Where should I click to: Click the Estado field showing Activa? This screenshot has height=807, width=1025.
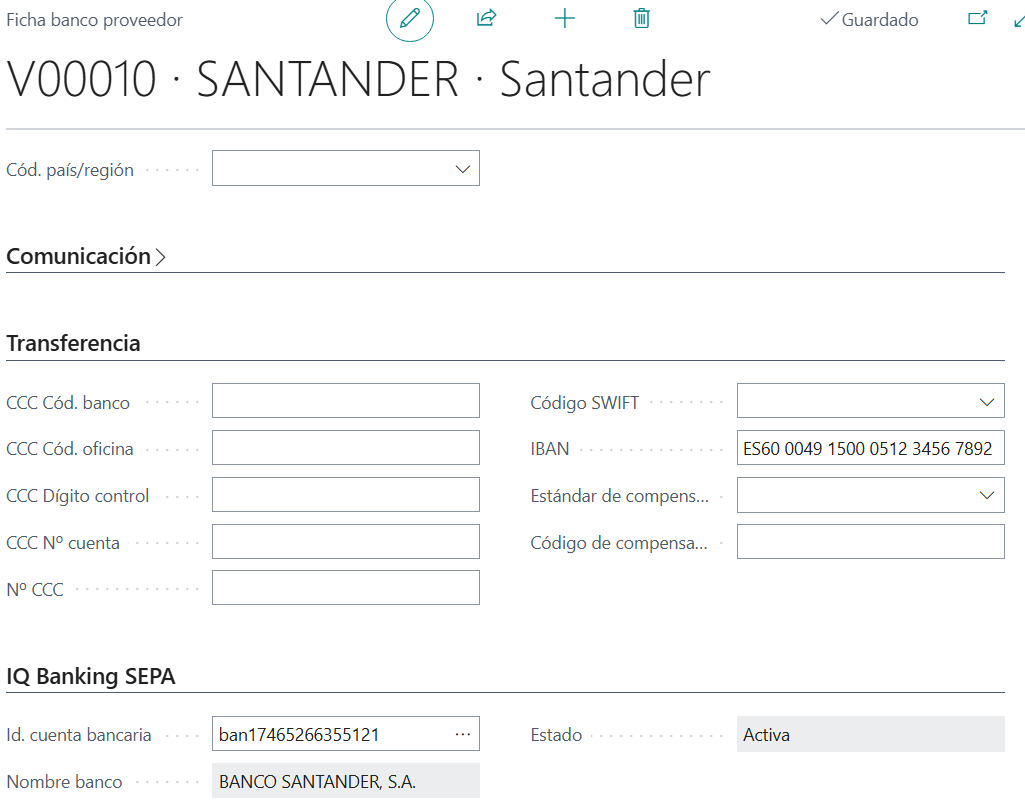870,733
